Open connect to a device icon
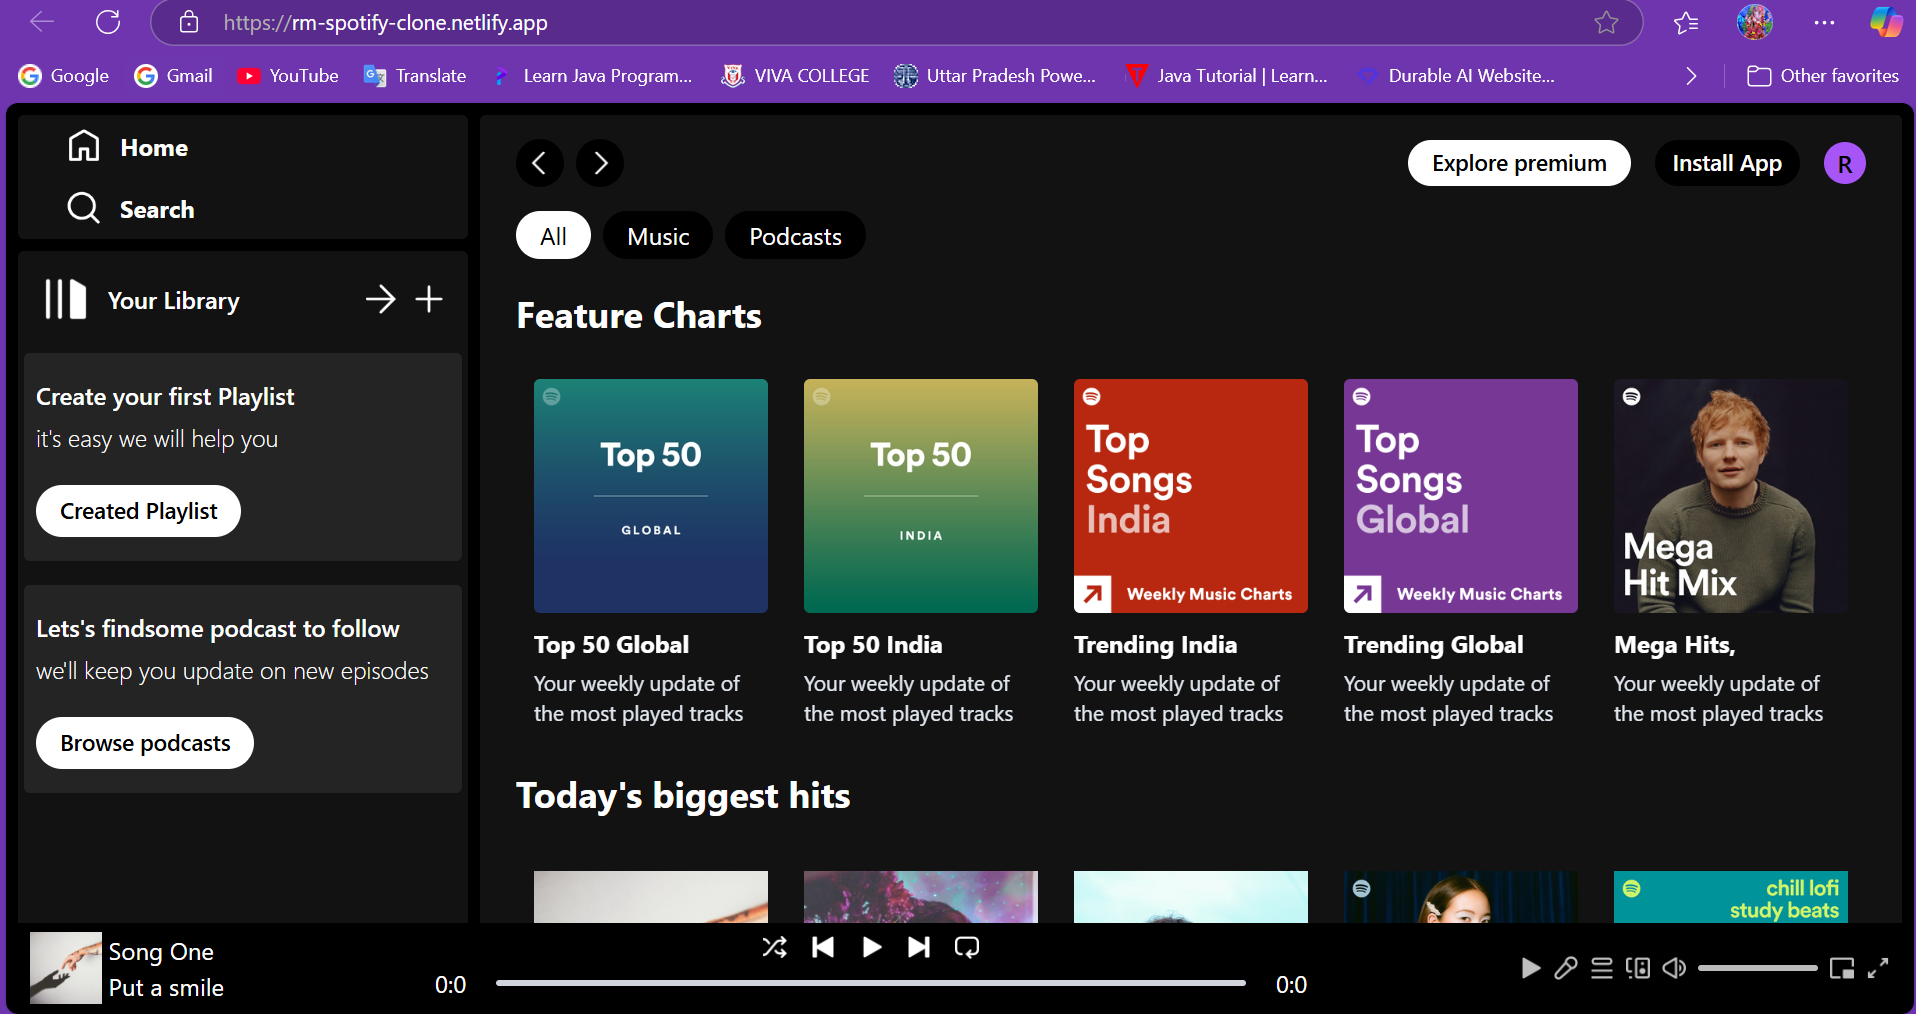Viewport: 1916px width, 1014px height. pyautogui.click(x=1638, y=968)
